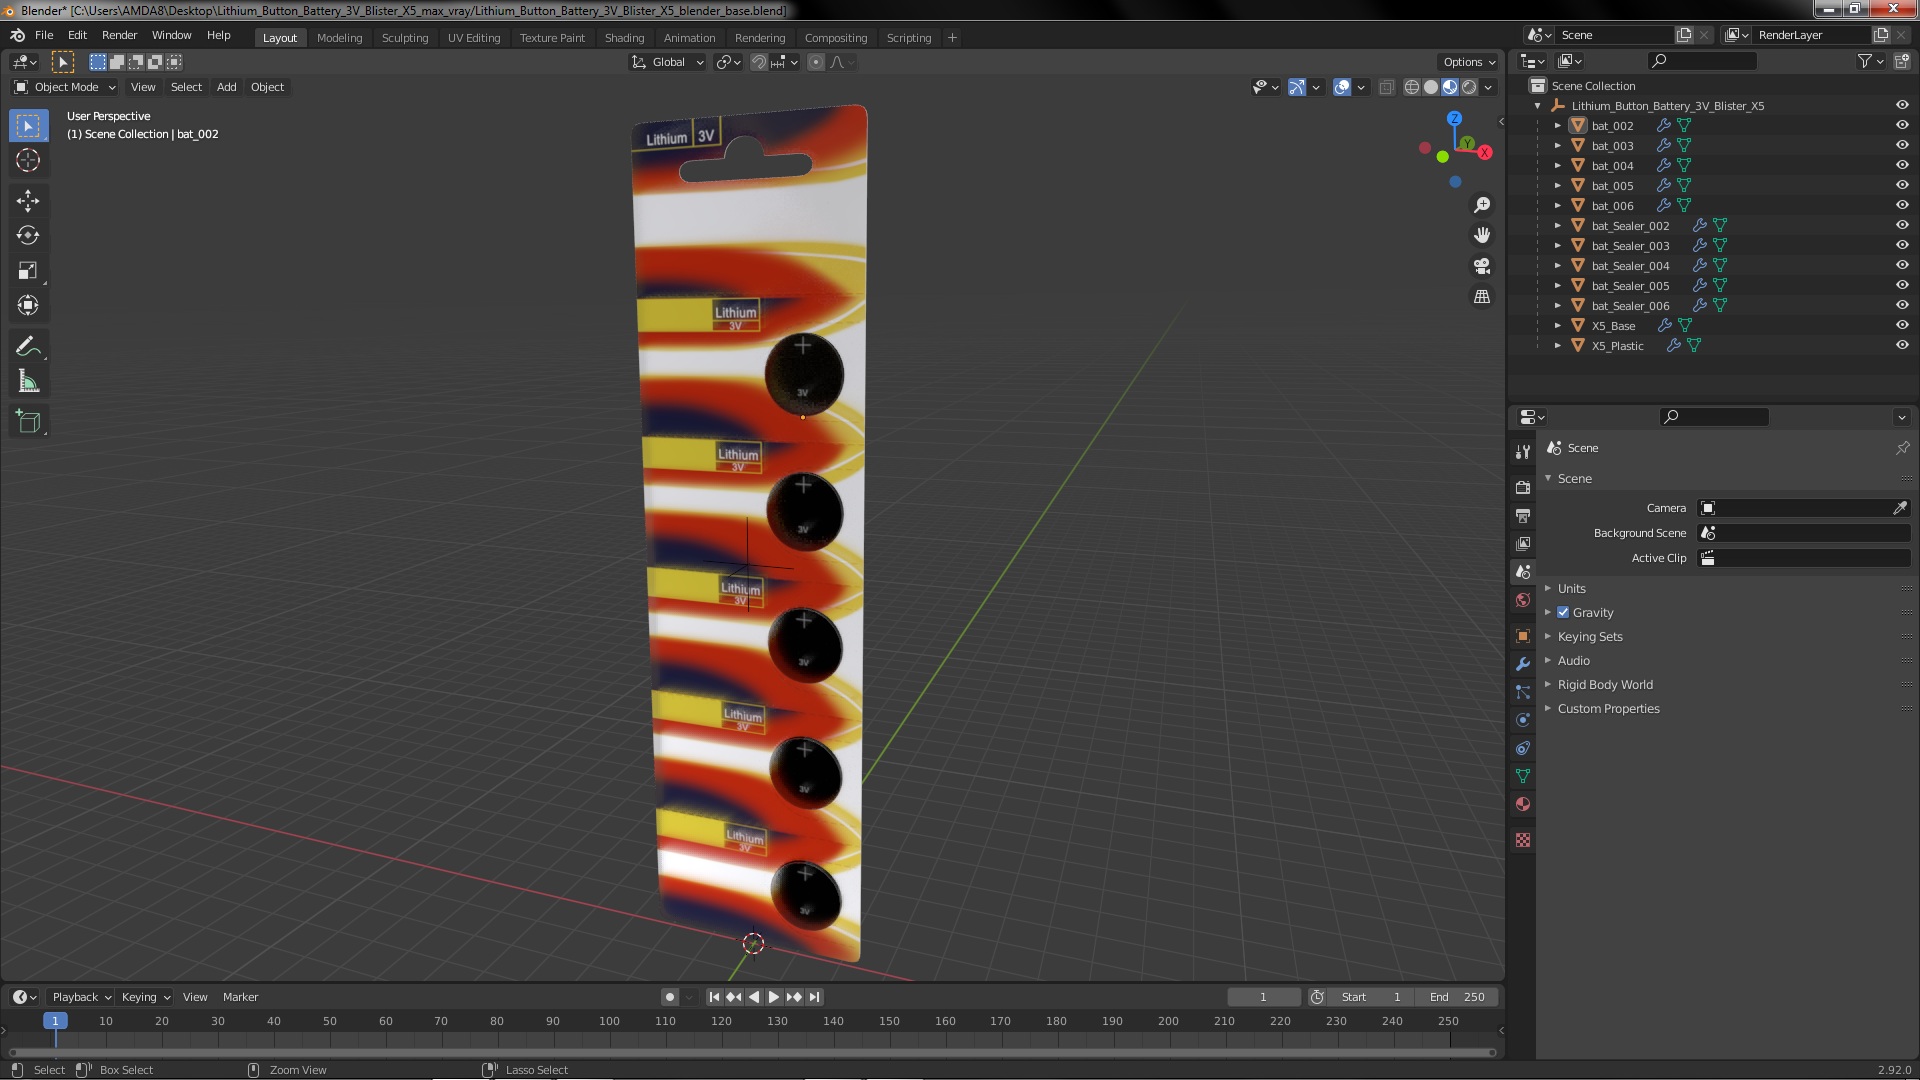This screenshot has width=1920, height=1080.
Task: Open the File menu
Action: point(44,35)
